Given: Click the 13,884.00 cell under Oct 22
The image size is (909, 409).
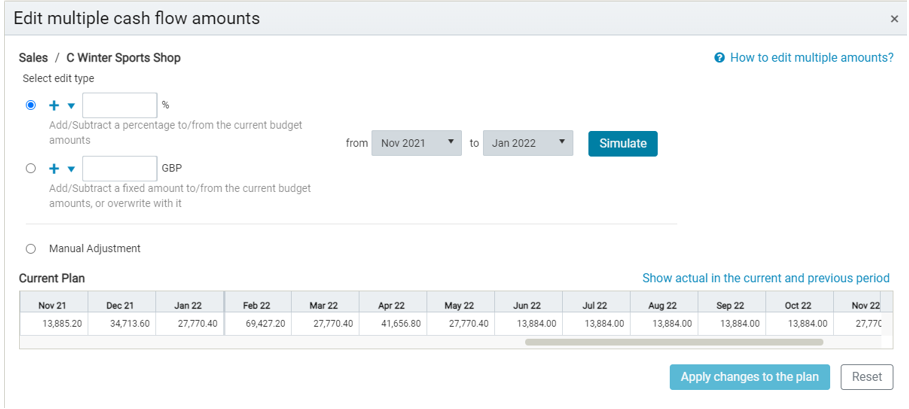Looking at the screenshot, I should (799, 324).
